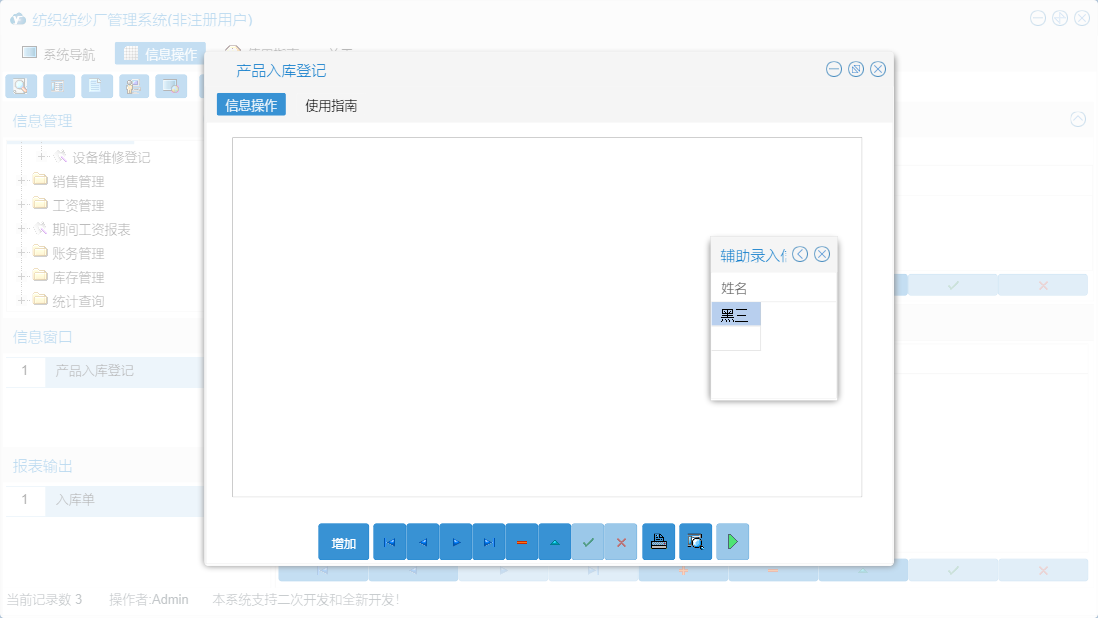Click the screen settings icon in main toolbar

pos(171,86)
